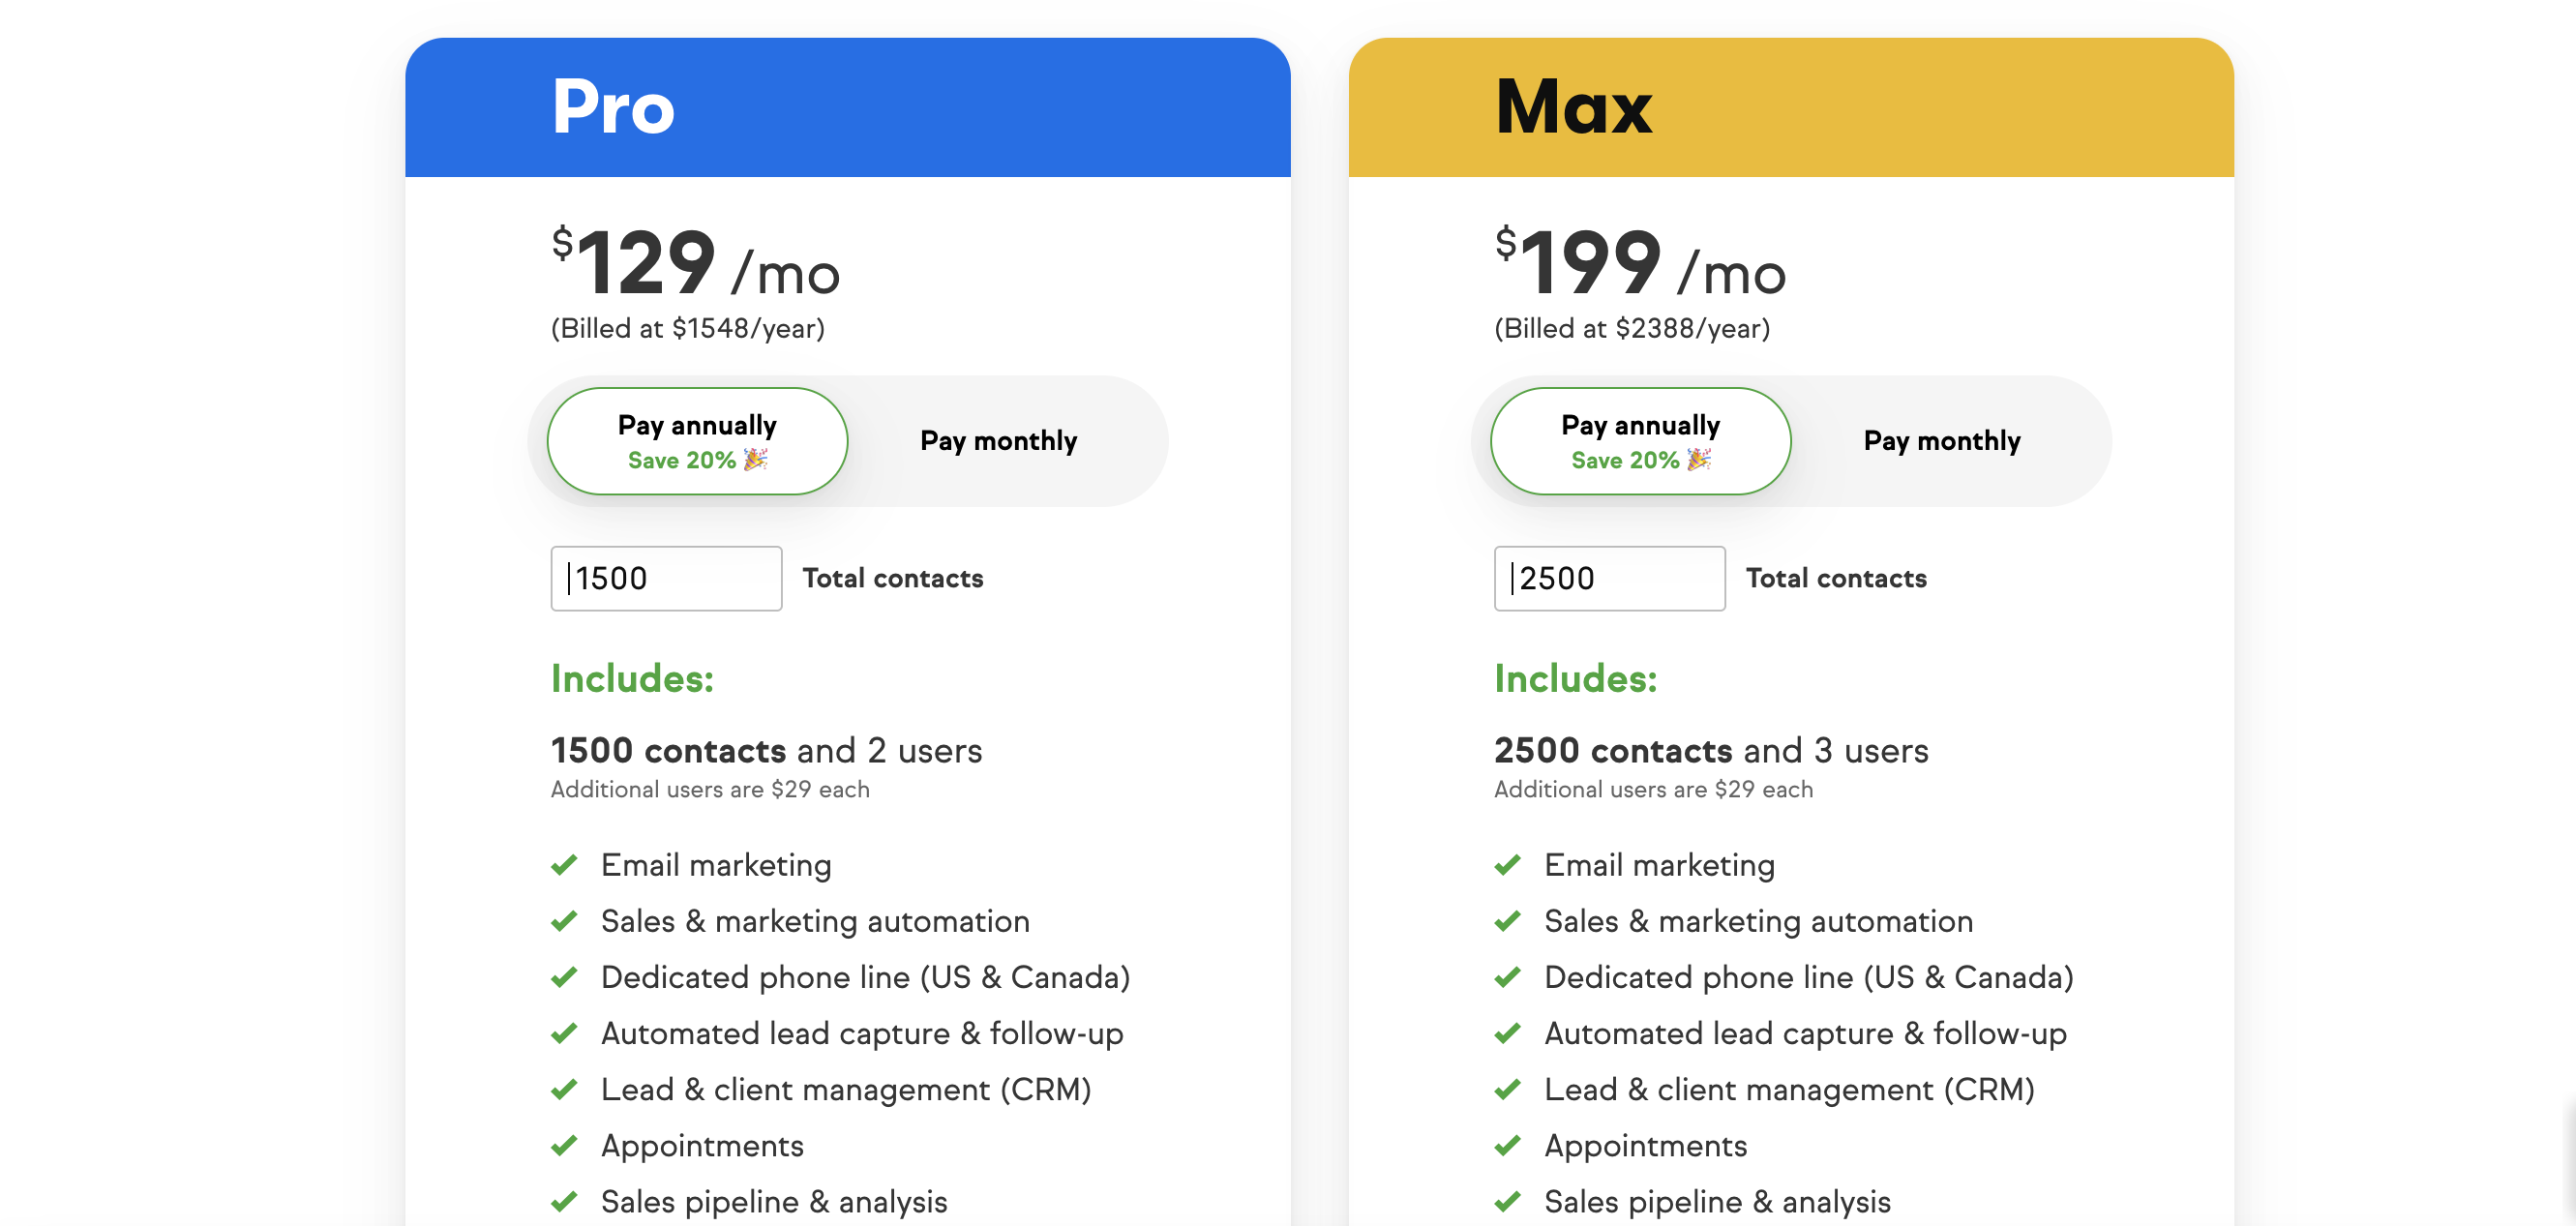Select Pay annually in Max plan
Viewport: 2576px width, 1226px height.
click(1640, 441)
